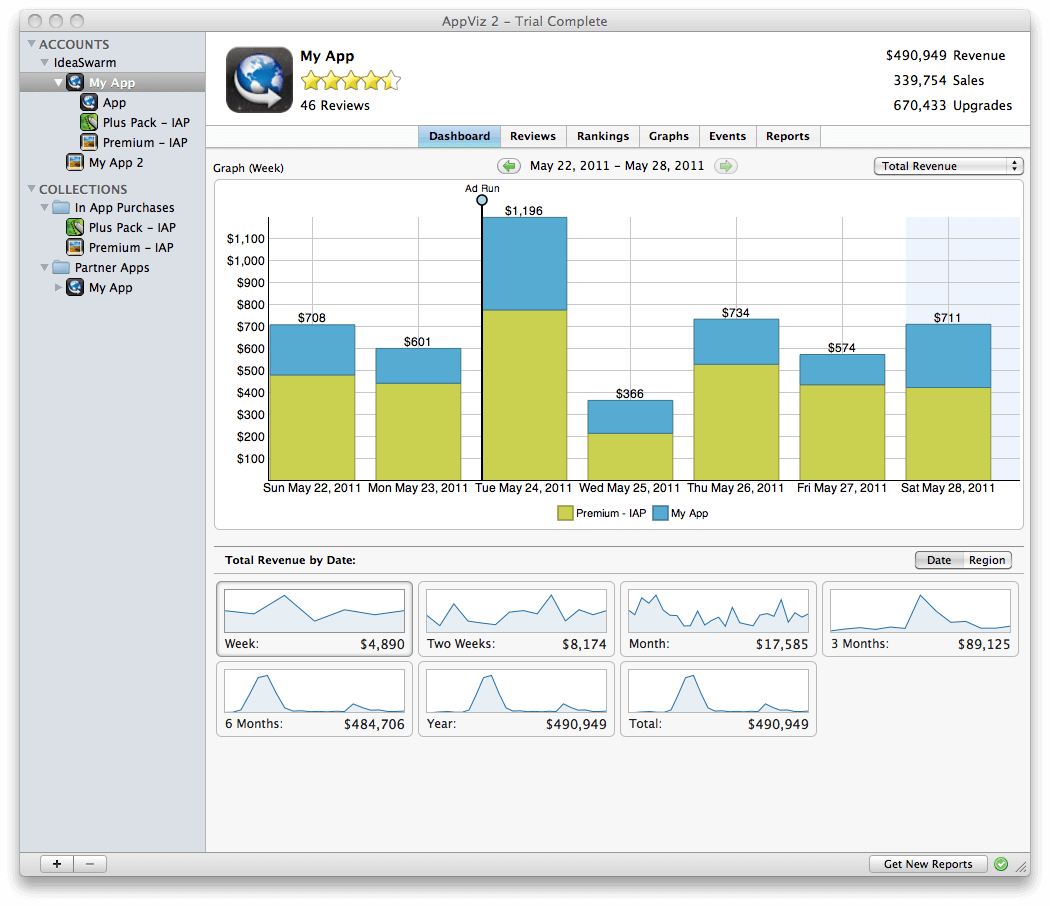Image resolution: width=1050 pixels, height=906 pixels.
Task: Remove item with the minus button
Action: (x=90, y=864)
